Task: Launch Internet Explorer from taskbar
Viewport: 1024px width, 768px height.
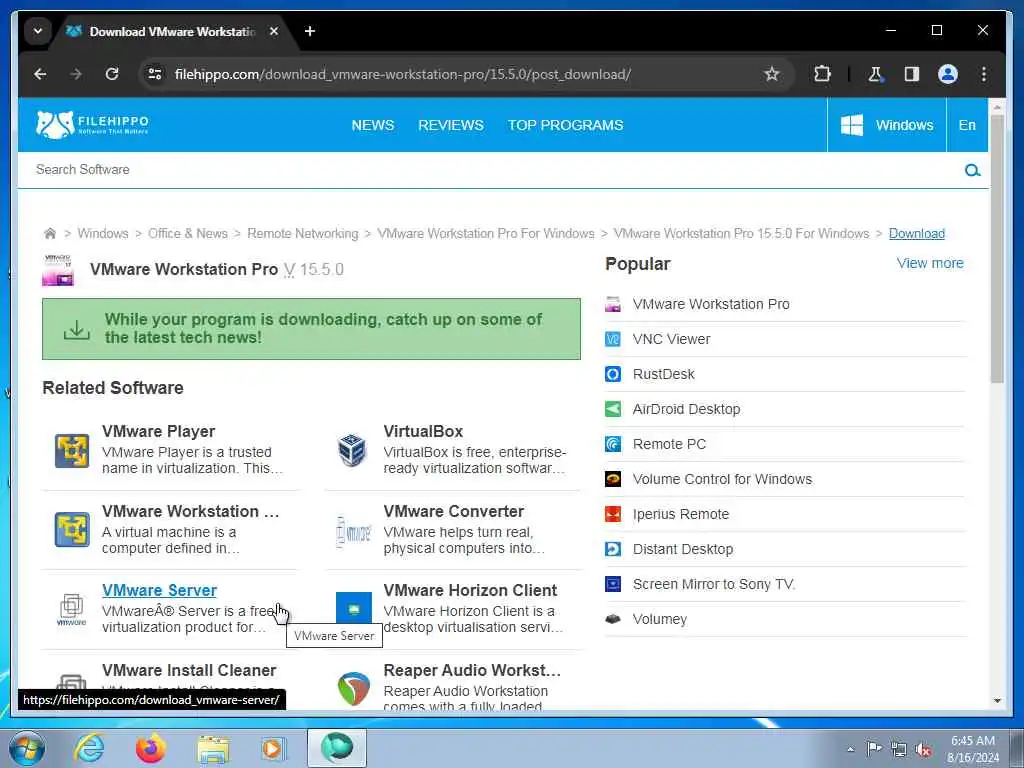Action: (x=89, y=748)
